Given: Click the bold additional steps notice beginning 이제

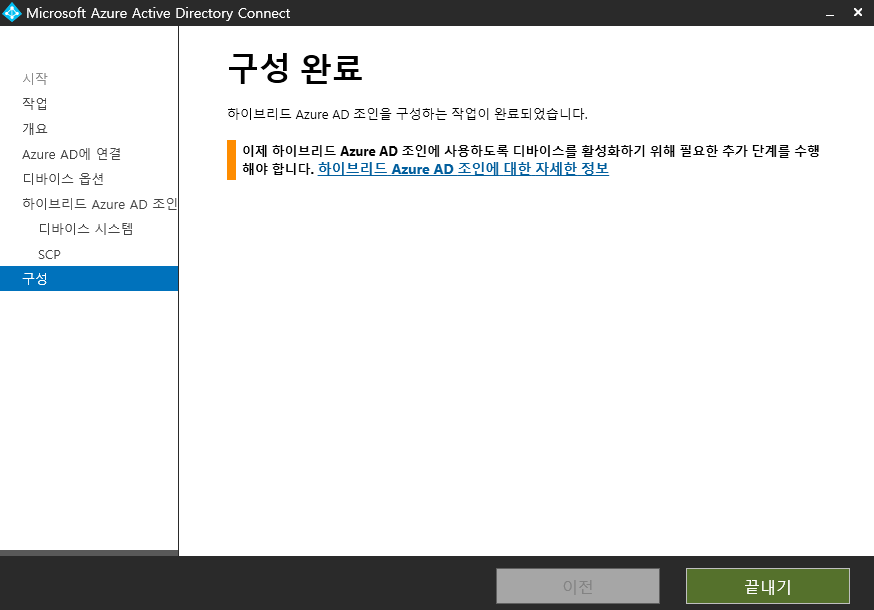Looking at the screenshot, I should tap(531, 159).
